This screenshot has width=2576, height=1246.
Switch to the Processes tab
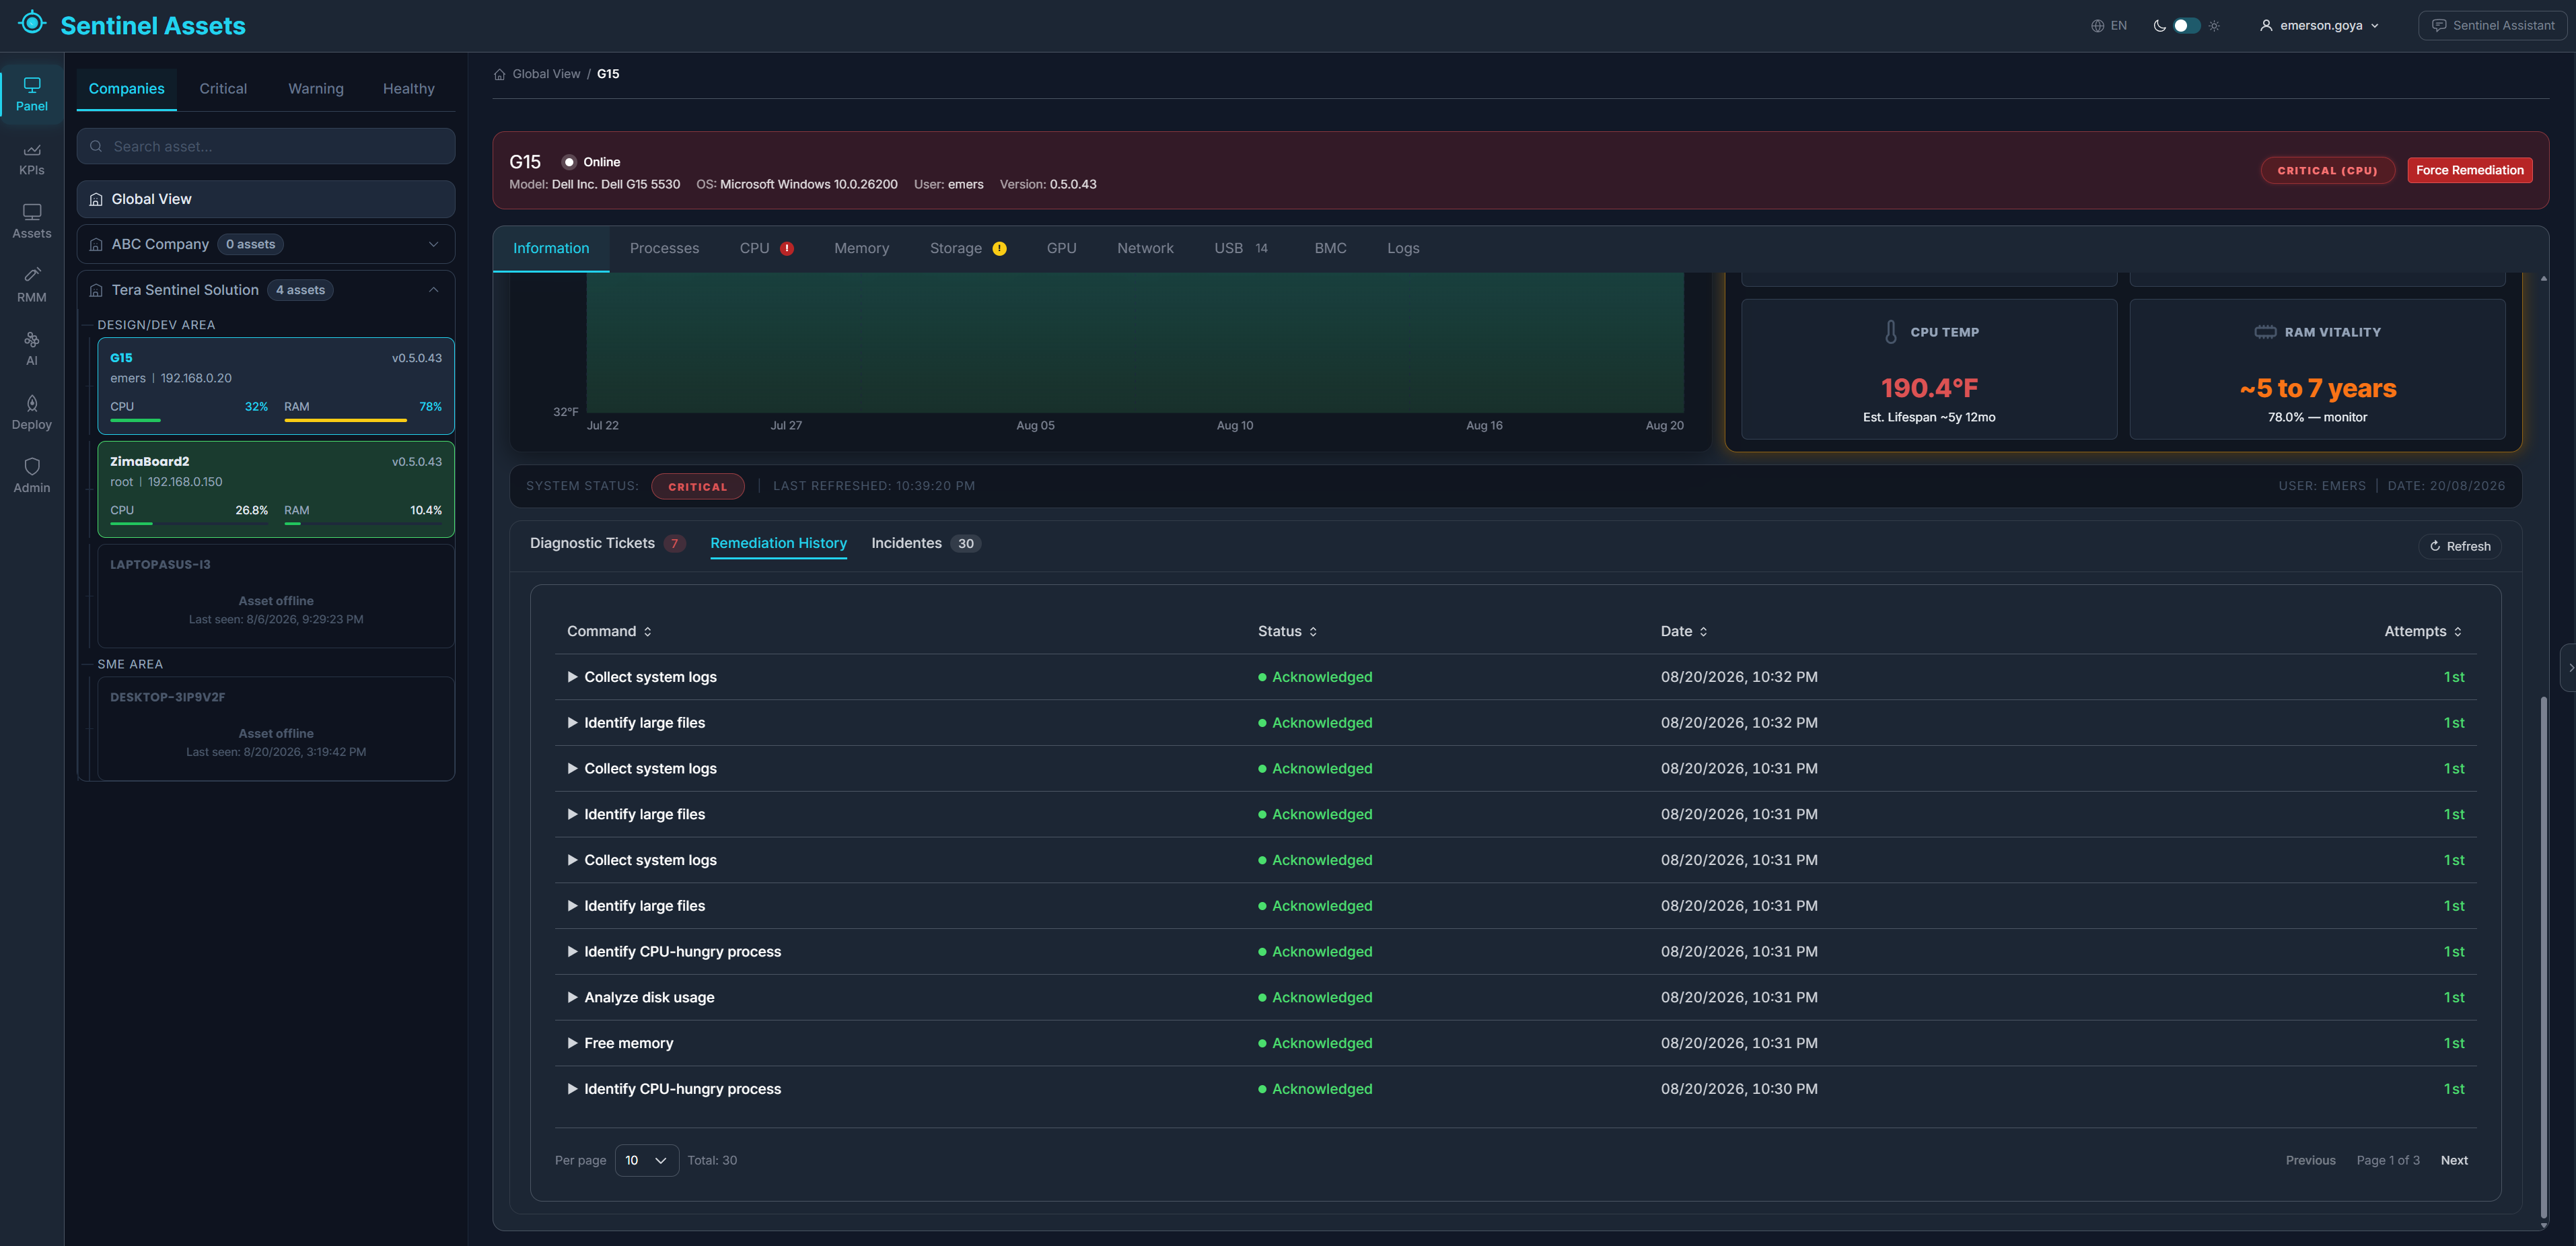pos(664,248)
